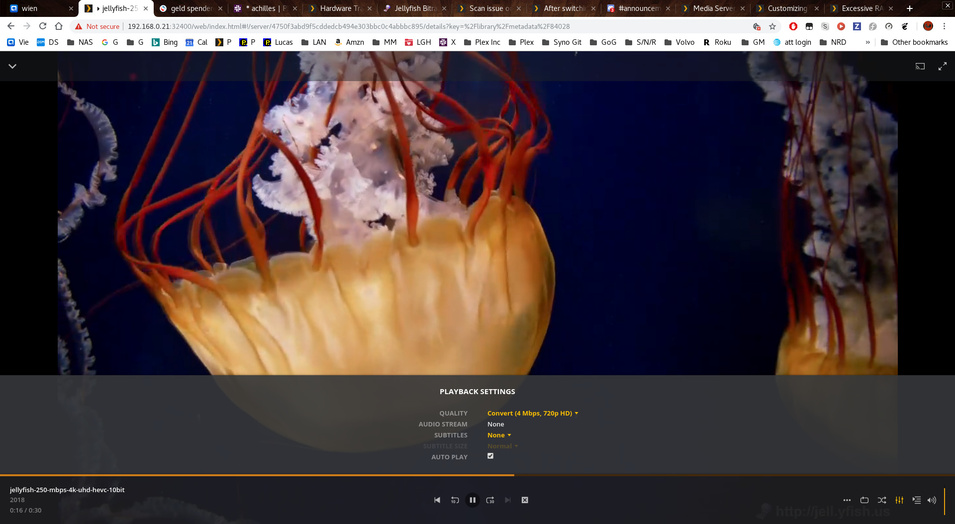Mute the player volume
Image resolution: width=955 pixels, height=524 pixels.
pos(932,500)
